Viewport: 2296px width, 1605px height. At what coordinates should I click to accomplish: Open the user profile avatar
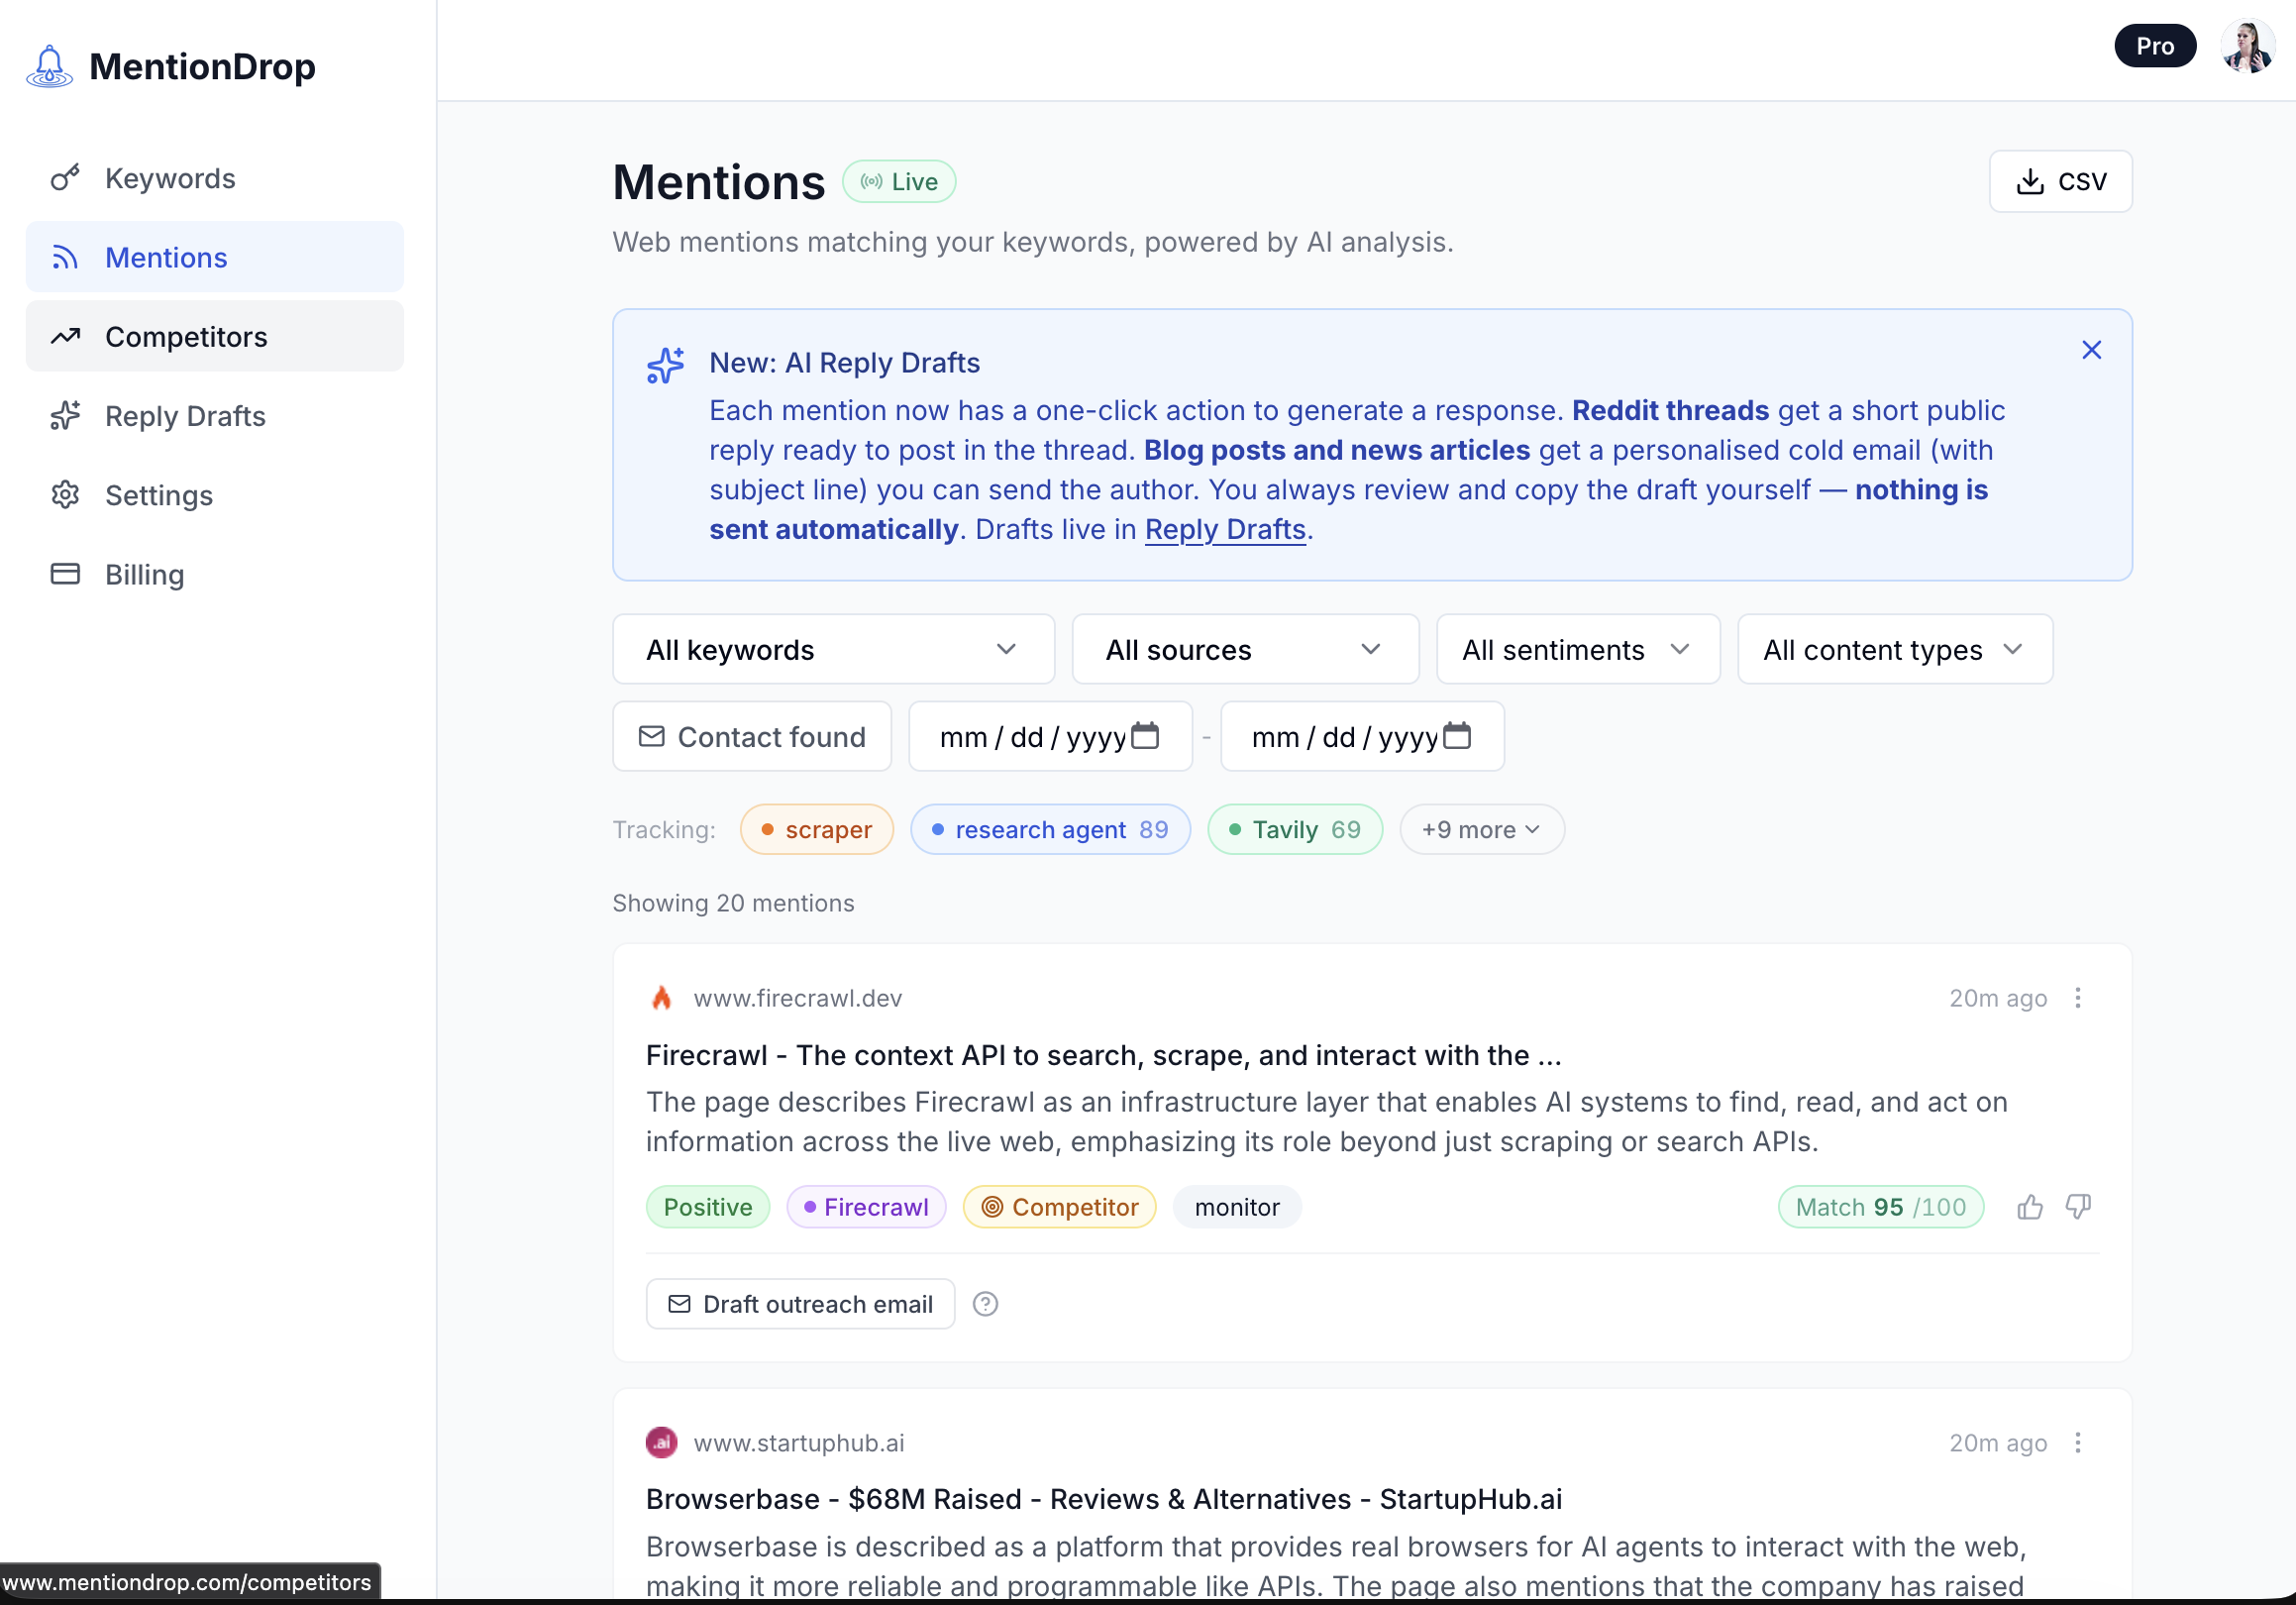(x=2247, y=46)
